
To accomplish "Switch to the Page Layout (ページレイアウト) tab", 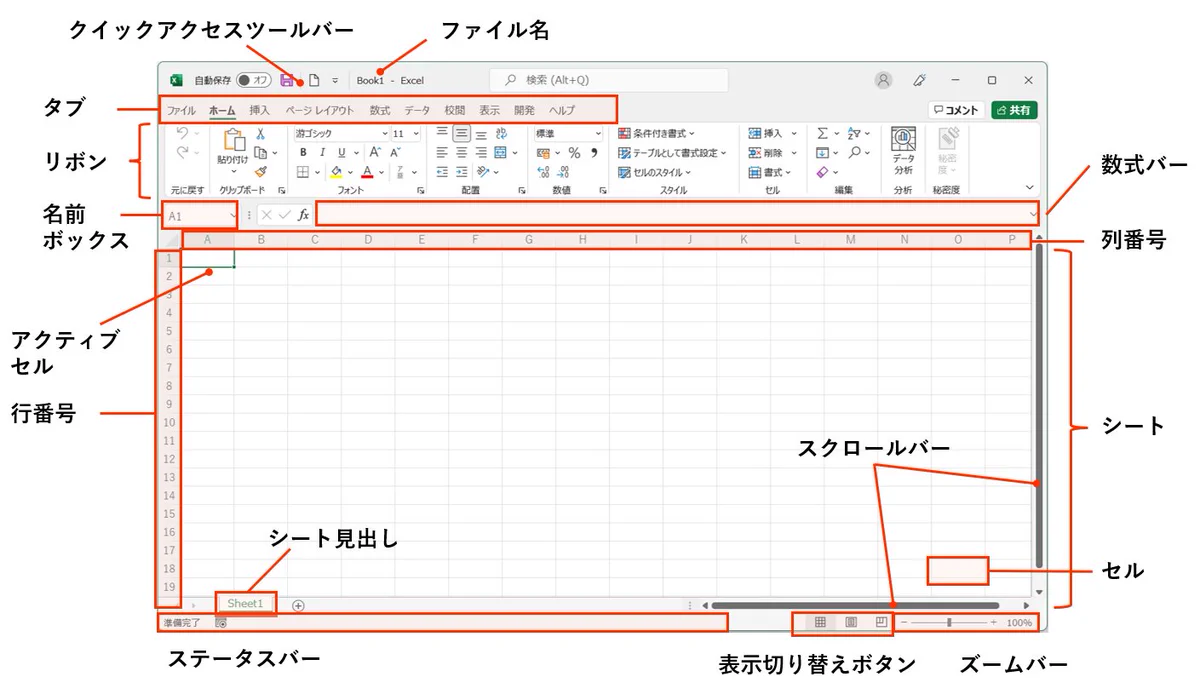I will (x=319, y=110).
